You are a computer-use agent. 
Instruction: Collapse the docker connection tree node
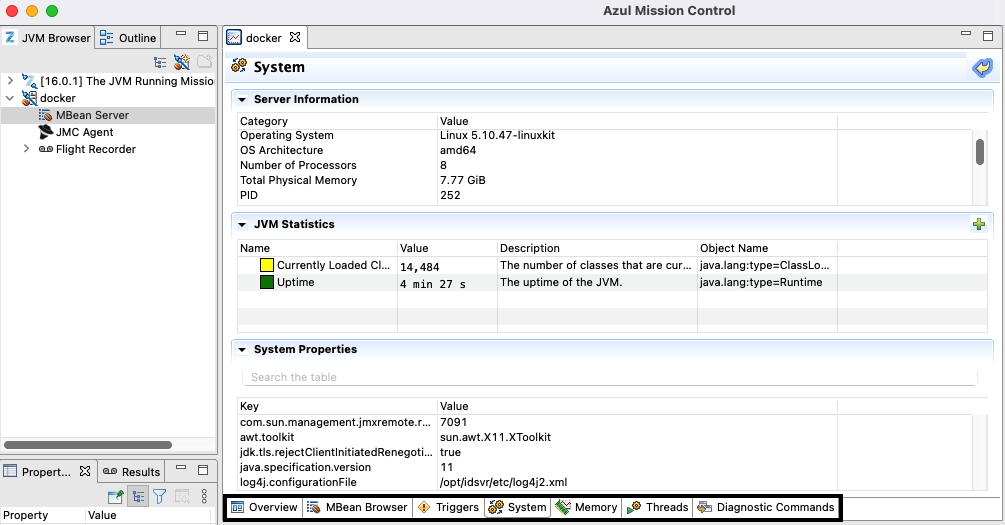point(10,98)
